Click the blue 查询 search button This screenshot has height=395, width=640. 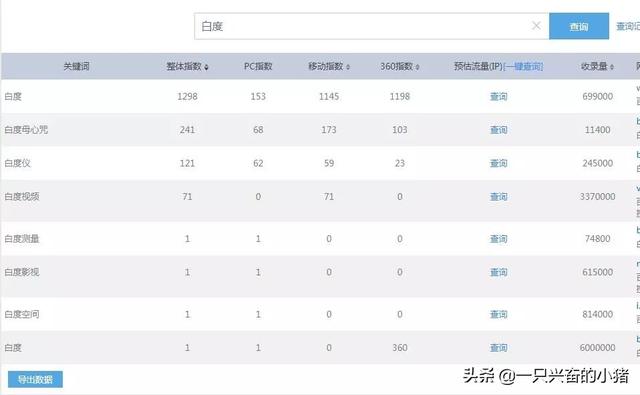579,26
